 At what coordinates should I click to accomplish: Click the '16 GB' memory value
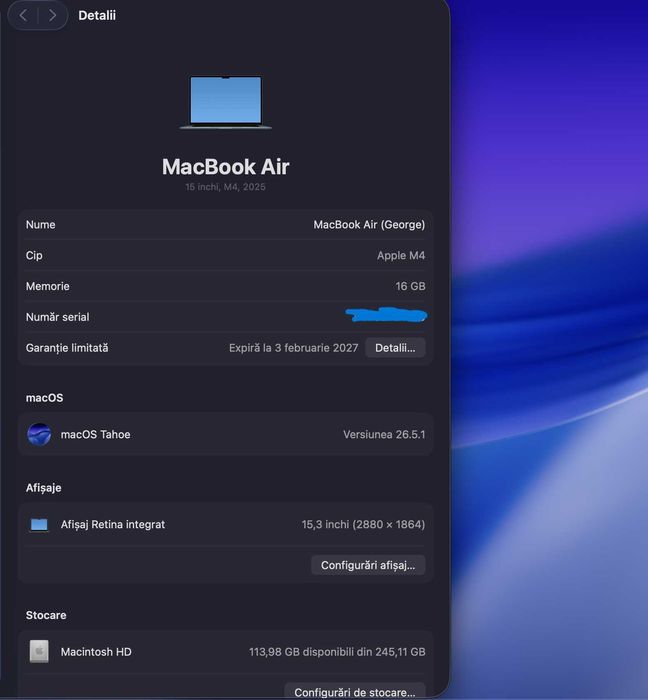pos(410,286)
